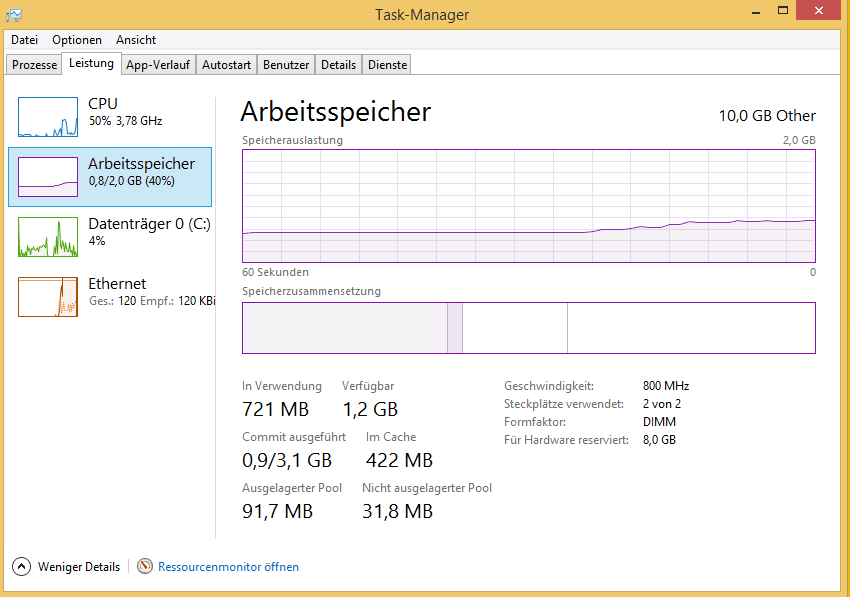Image resolution: width=850 pixels, height=597 pixels.
Task: Click the Speicherauslastung usage graph
Action: [528, 205]
